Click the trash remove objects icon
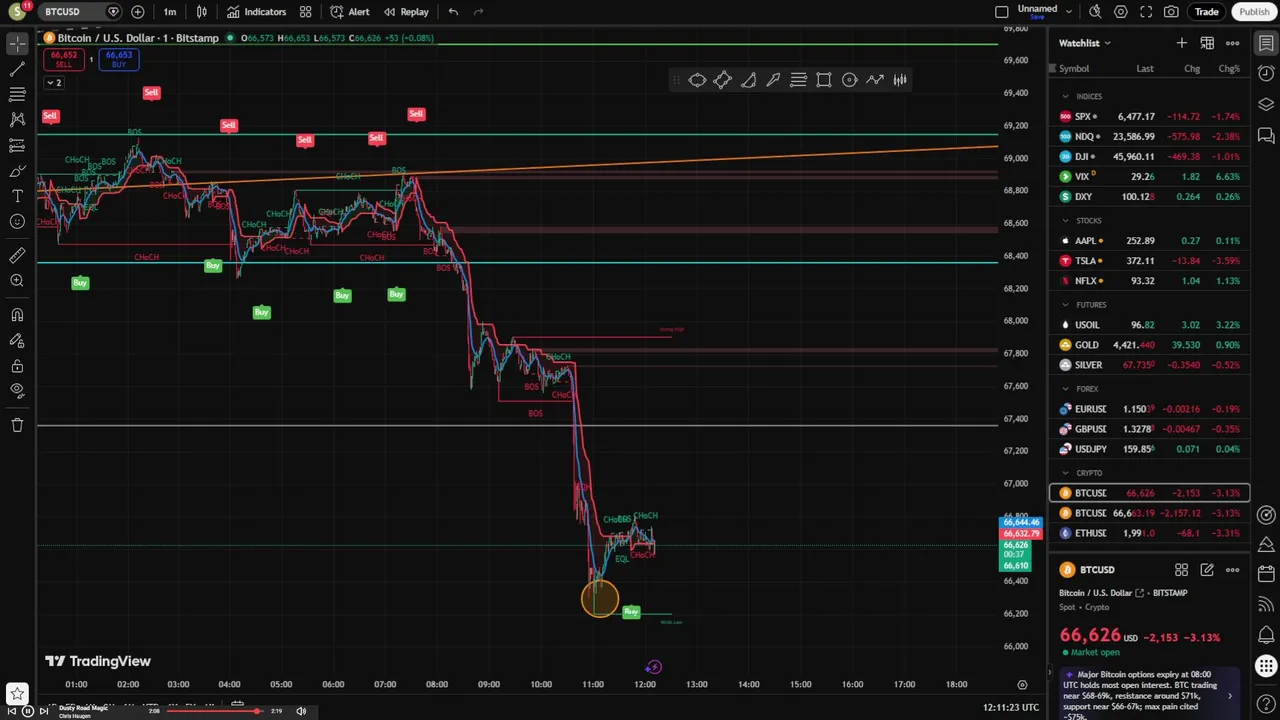 [17, 425]
